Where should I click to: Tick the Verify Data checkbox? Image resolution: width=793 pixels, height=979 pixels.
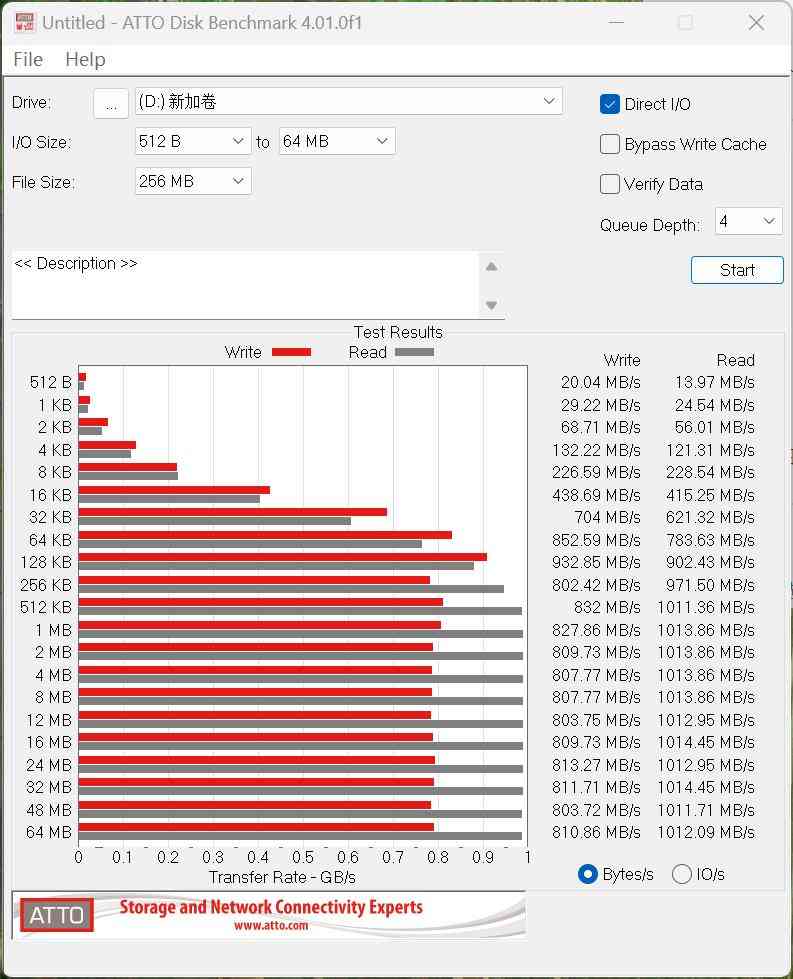(610, 184)
